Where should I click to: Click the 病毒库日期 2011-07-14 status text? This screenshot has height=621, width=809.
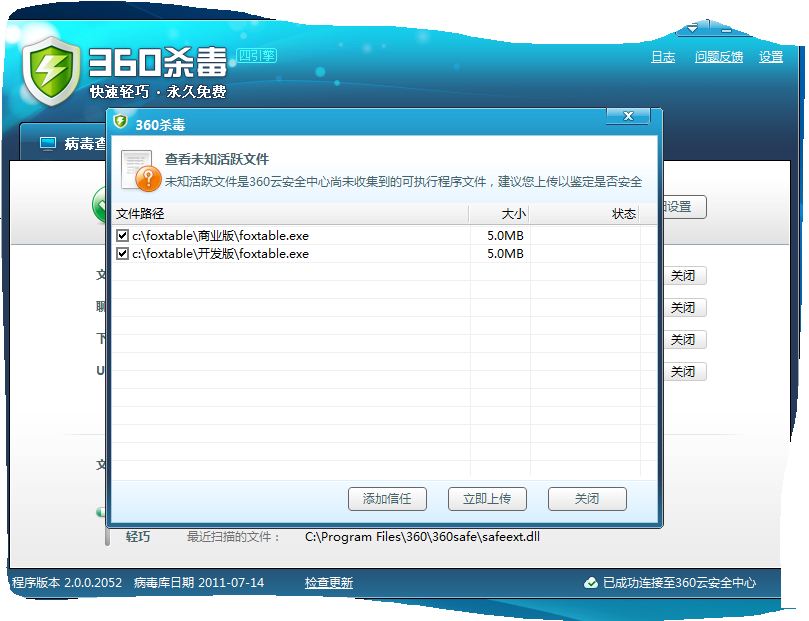(199, 583)
